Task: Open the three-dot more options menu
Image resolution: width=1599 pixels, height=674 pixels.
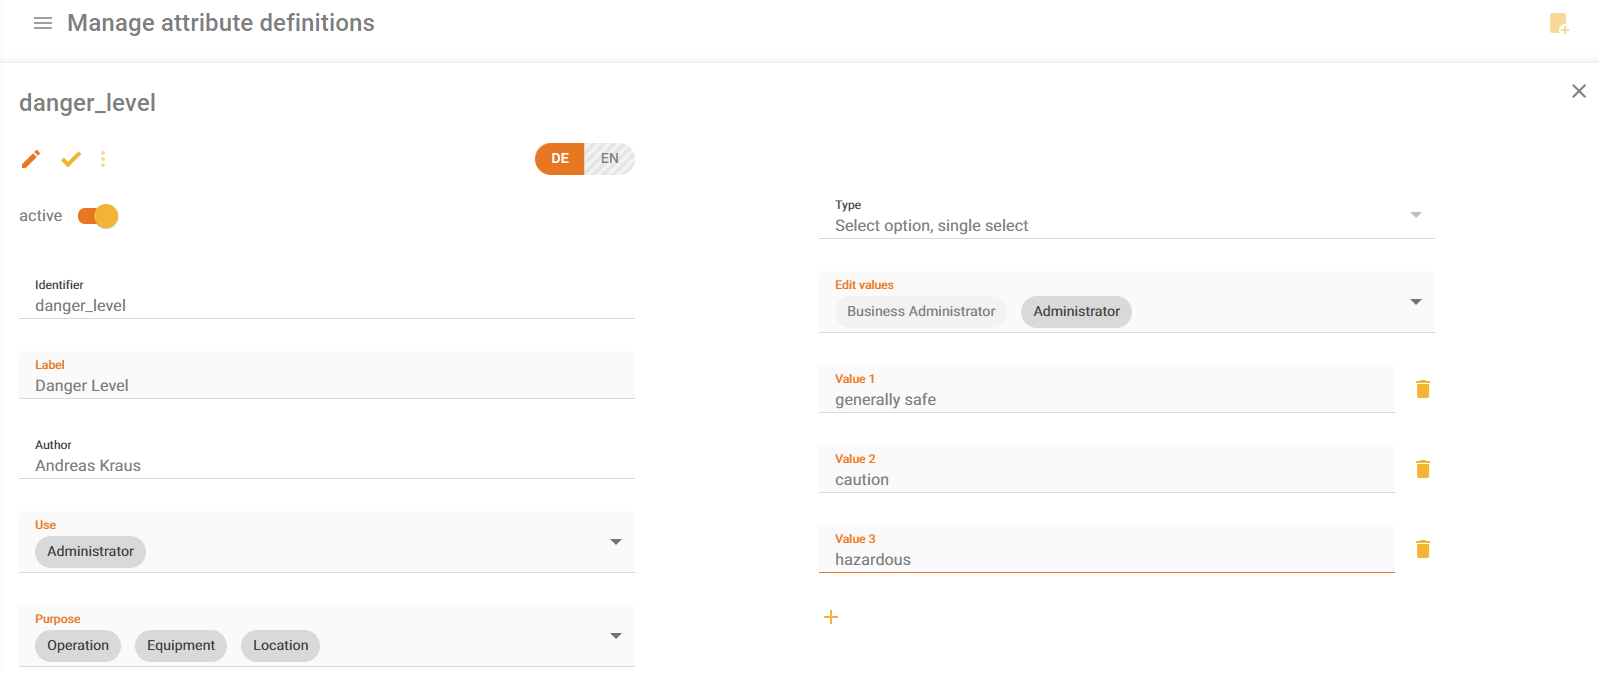Action: pyautogui.click(x=103, y=159)
